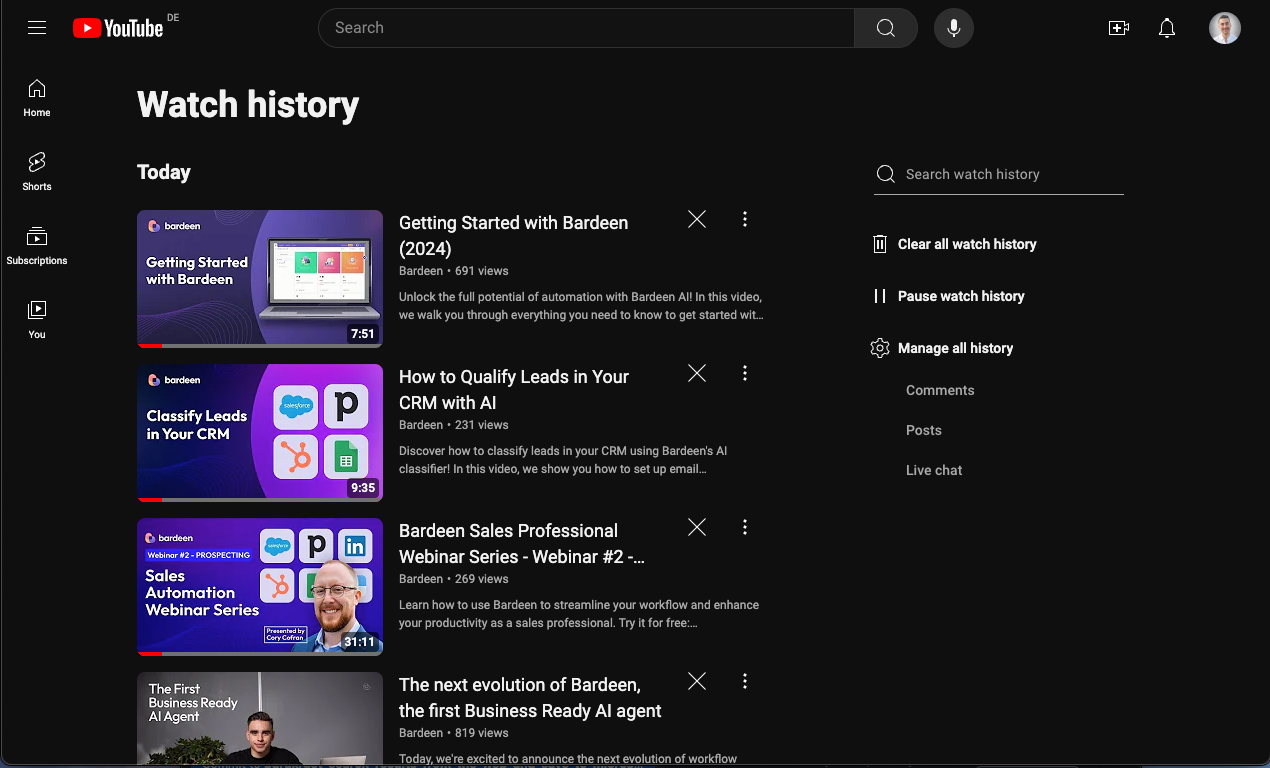The height and width of the screenshot is (768, 1270).
Task: Open title Bardeen Sales Professional Webinar Series
Action: 522,544
